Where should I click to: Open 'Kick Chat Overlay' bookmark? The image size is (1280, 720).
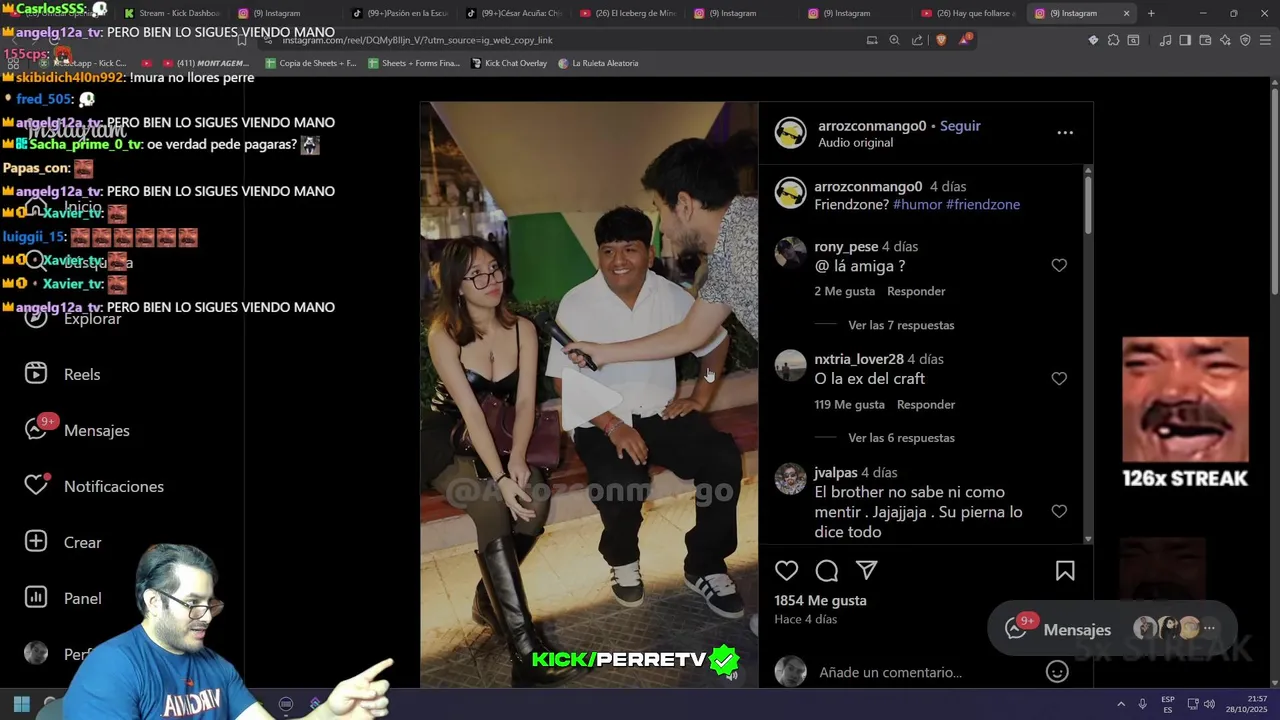[509, 63]
